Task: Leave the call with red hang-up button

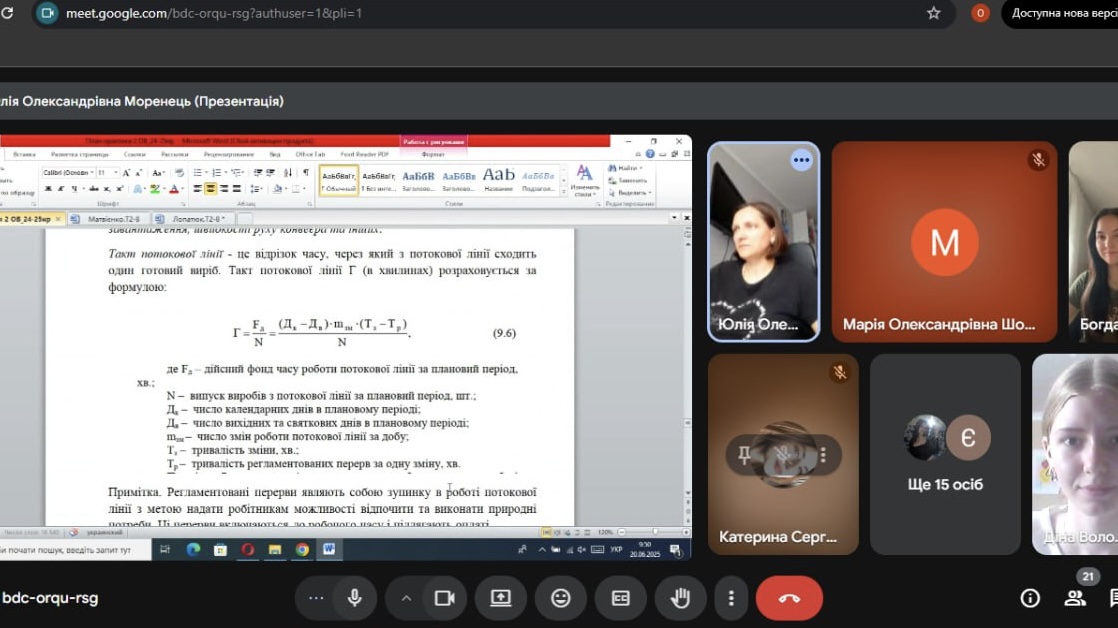Action: tap(789, 598)
